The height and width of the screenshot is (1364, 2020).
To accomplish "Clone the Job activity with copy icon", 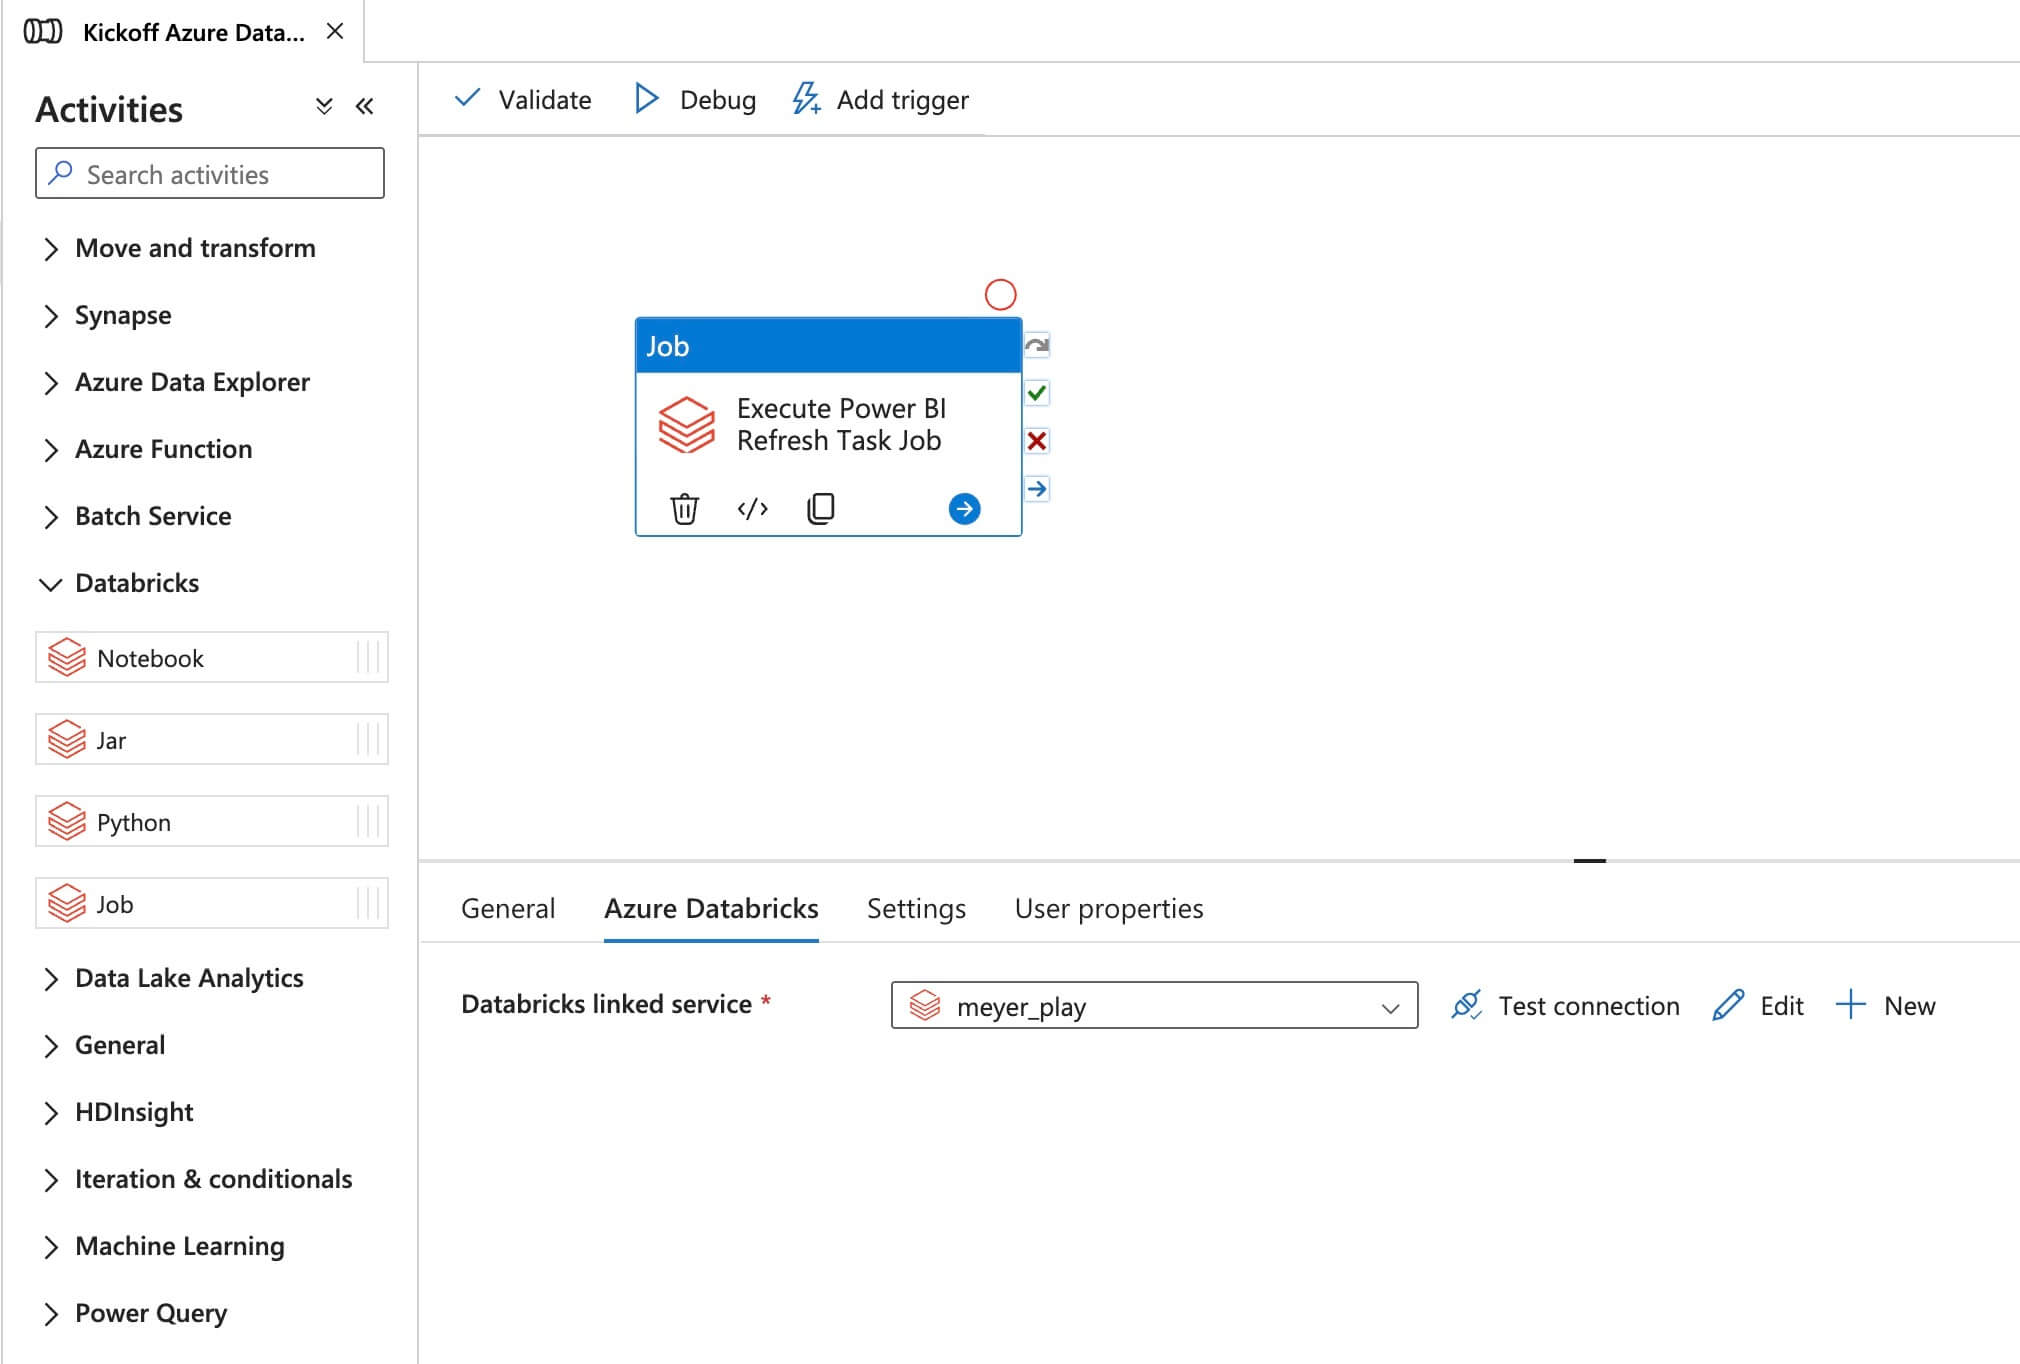I will (x=820, y=509).
